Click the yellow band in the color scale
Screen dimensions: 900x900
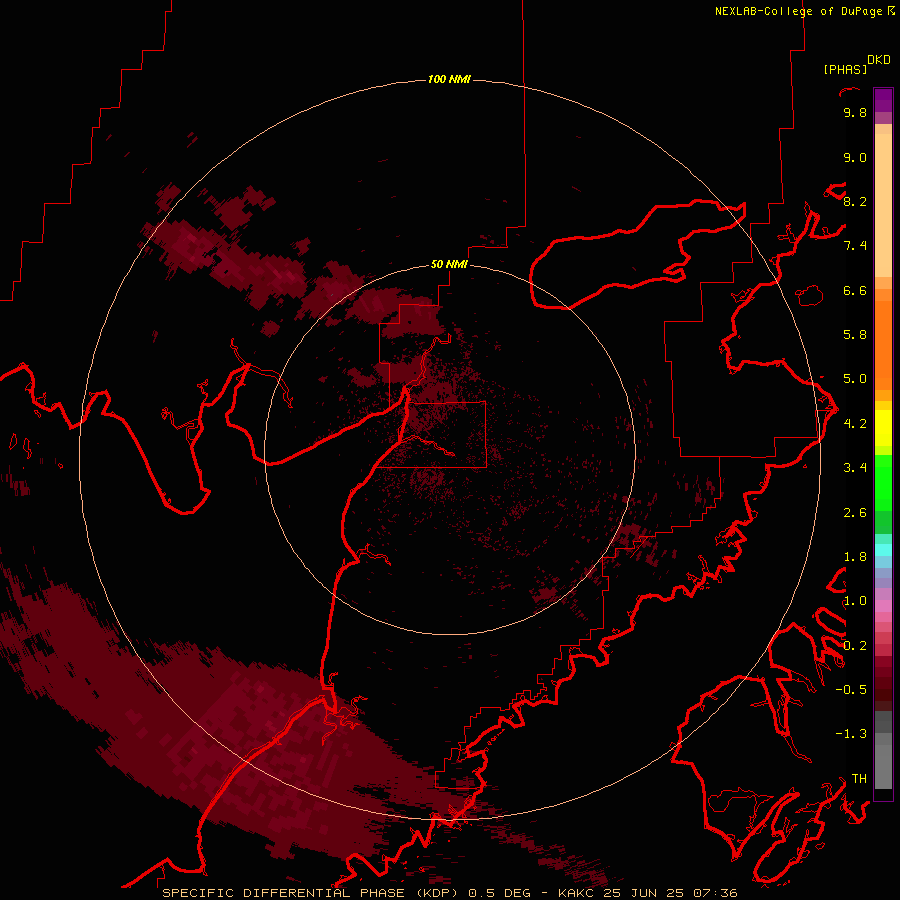coord(883,427)
